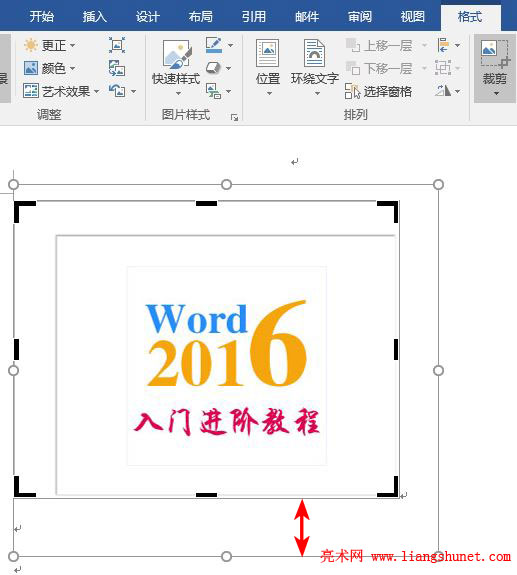The image size is (517, 575).
Task: Open the 位置 position menu
Action: click(268, 68)
